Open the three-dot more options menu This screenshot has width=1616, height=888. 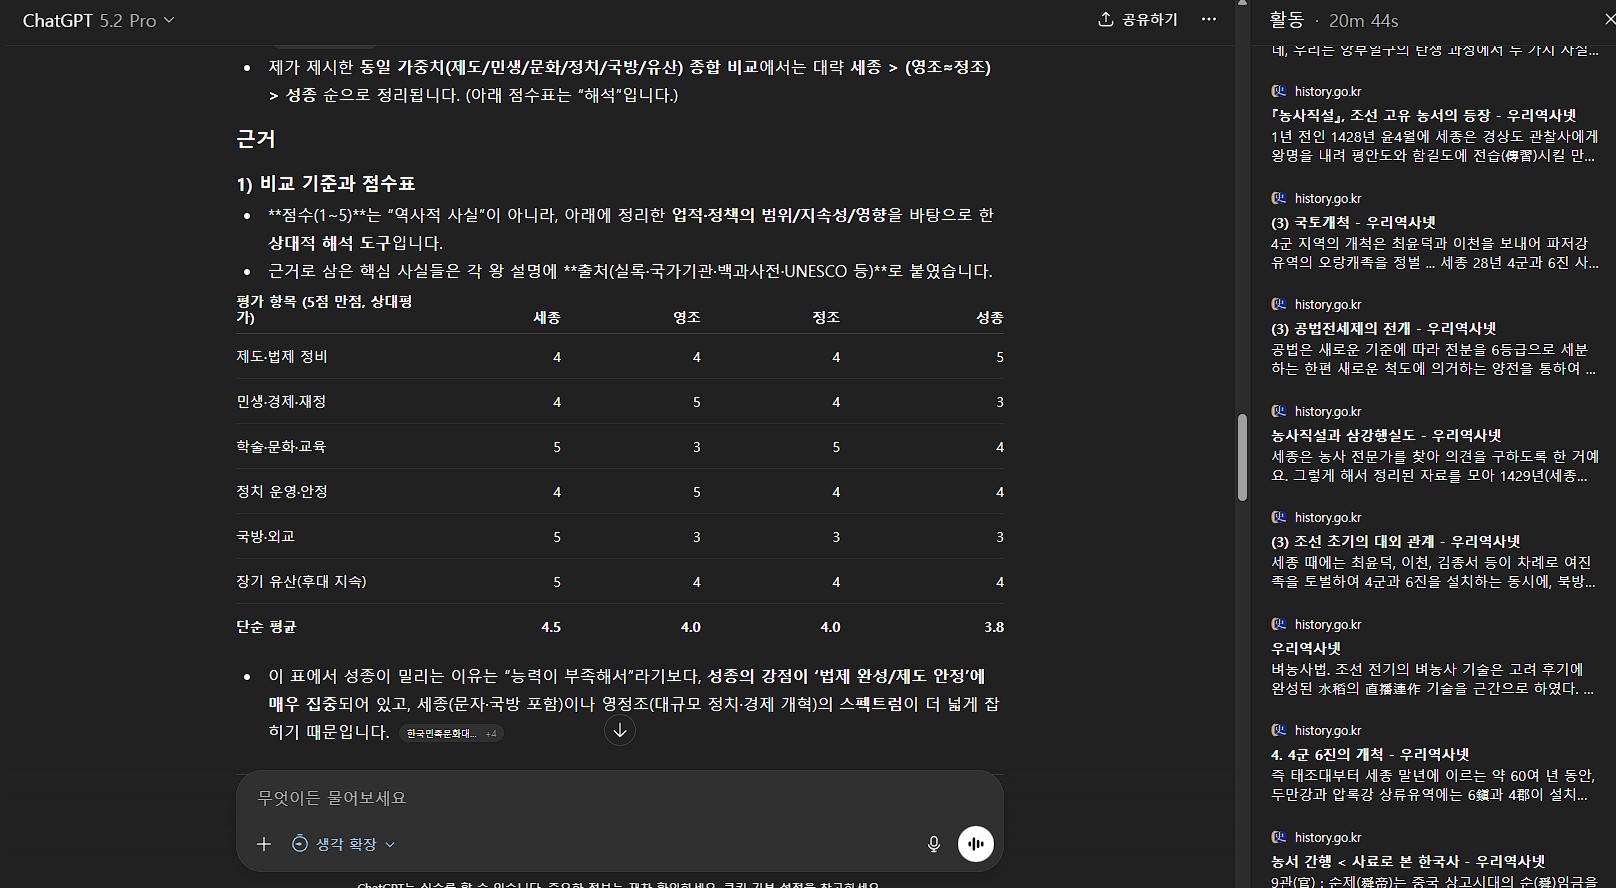tap(1209, 20)
